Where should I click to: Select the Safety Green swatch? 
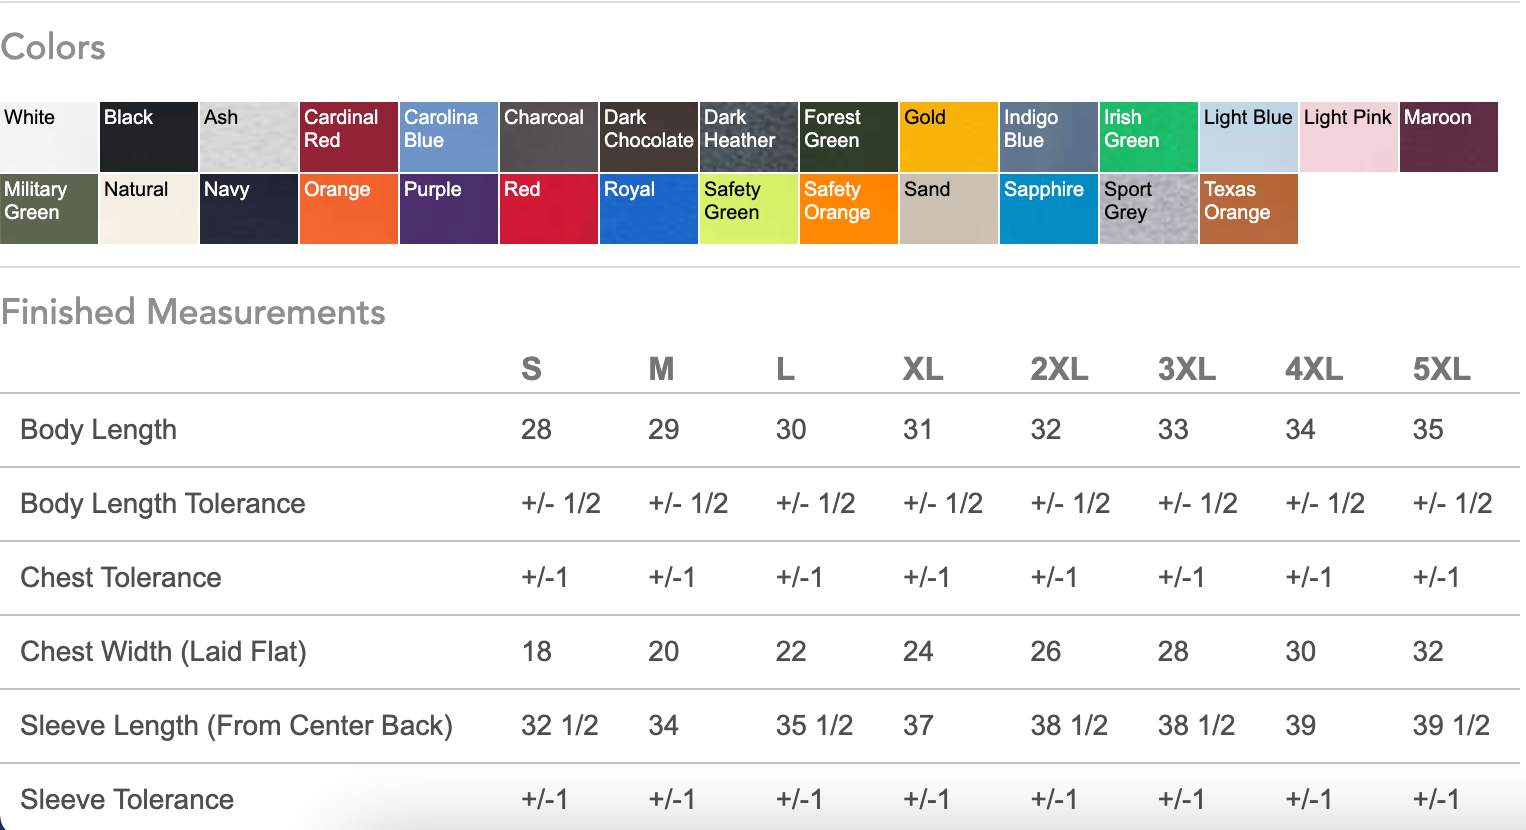[x=749, y=209]
